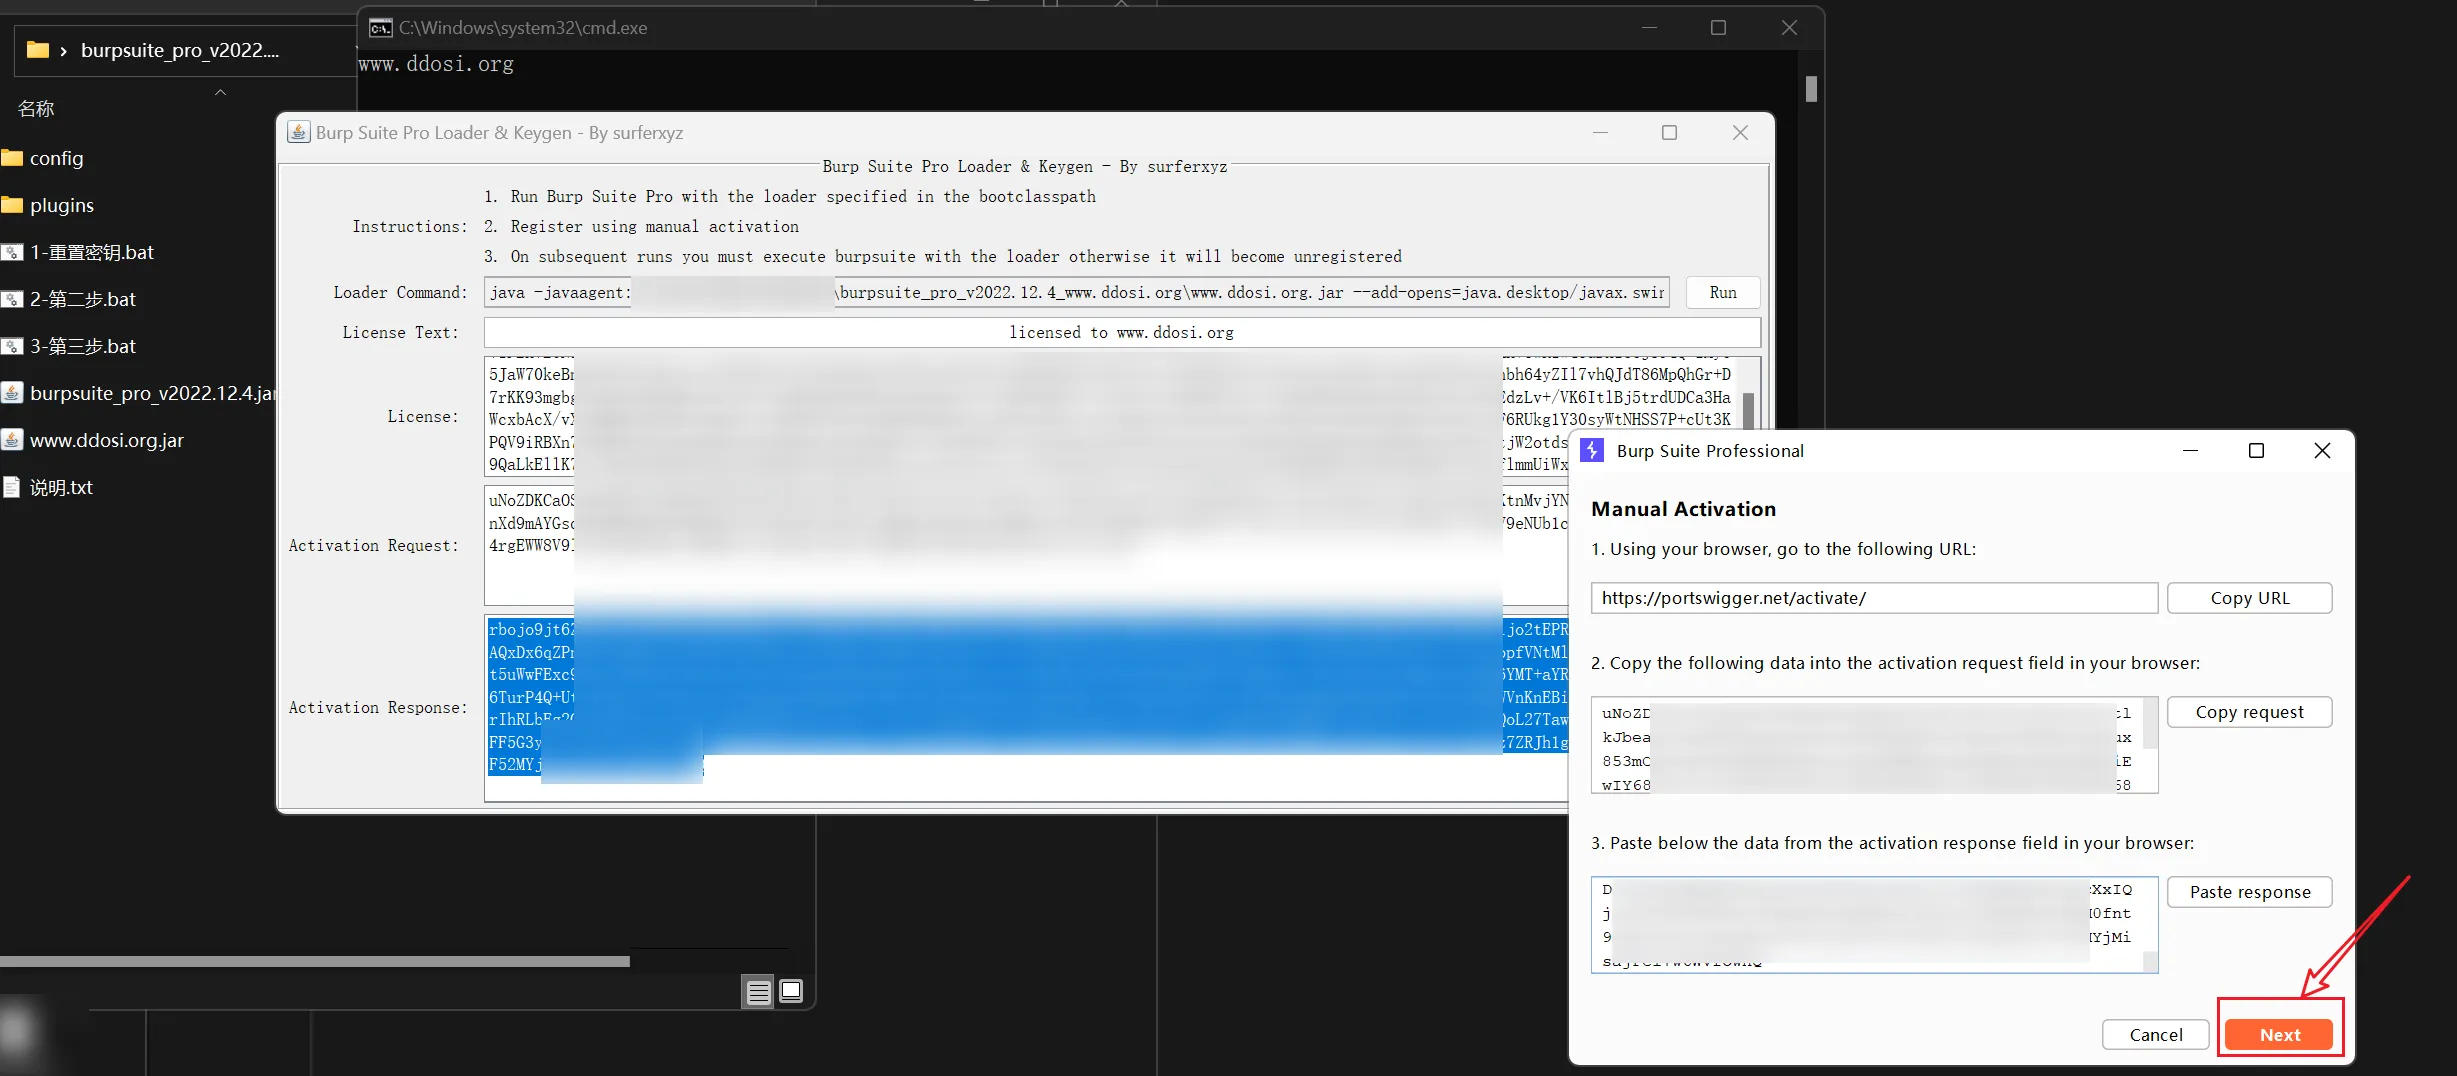Close the Burp Suite Professional dialog
Image resolution: width=2457 pixels, height=1076 pixels.
click(2322, 450)
